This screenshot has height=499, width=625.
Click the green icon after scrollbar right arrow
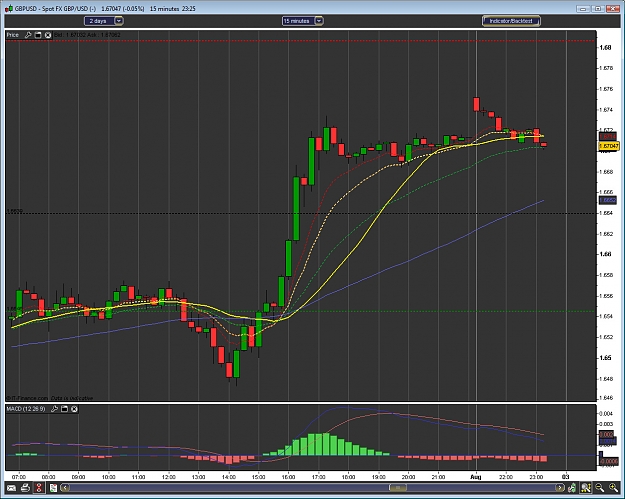pos(572,487)
